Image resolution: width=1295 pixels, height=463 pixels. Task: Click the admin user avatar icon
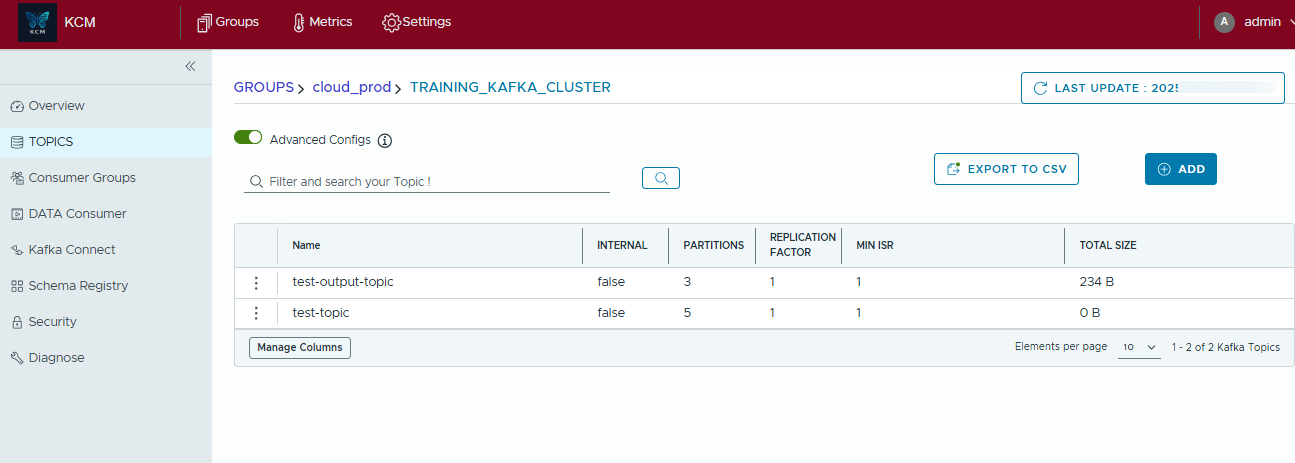pos(1224,22)
